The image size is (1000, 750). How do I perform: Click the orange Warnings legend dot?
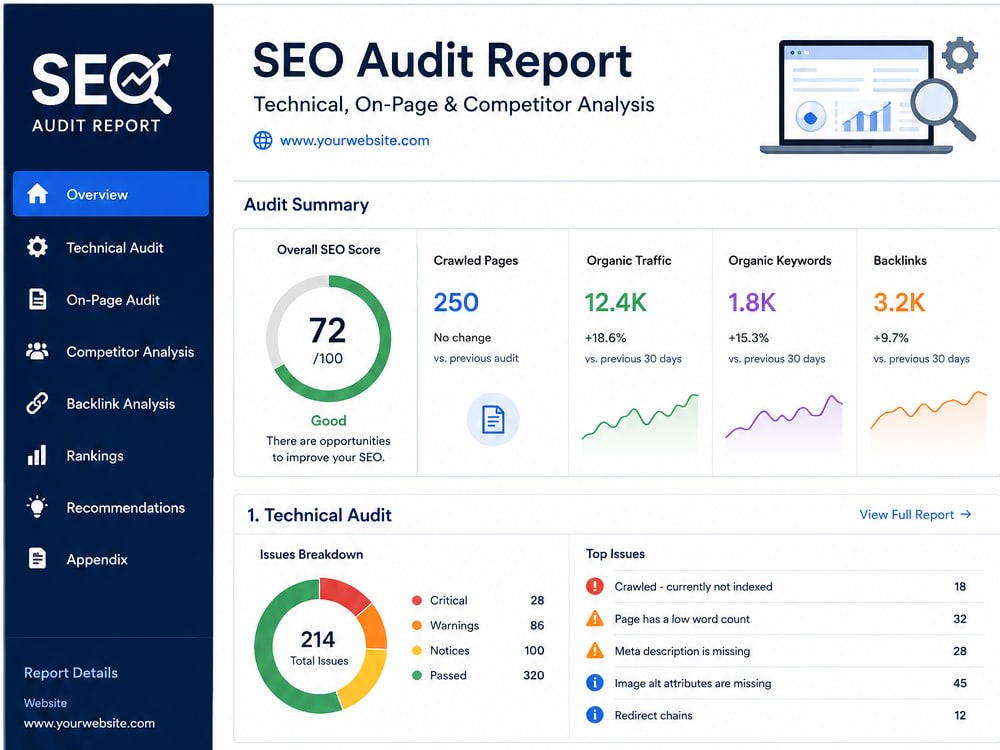(x=417, y=625)
